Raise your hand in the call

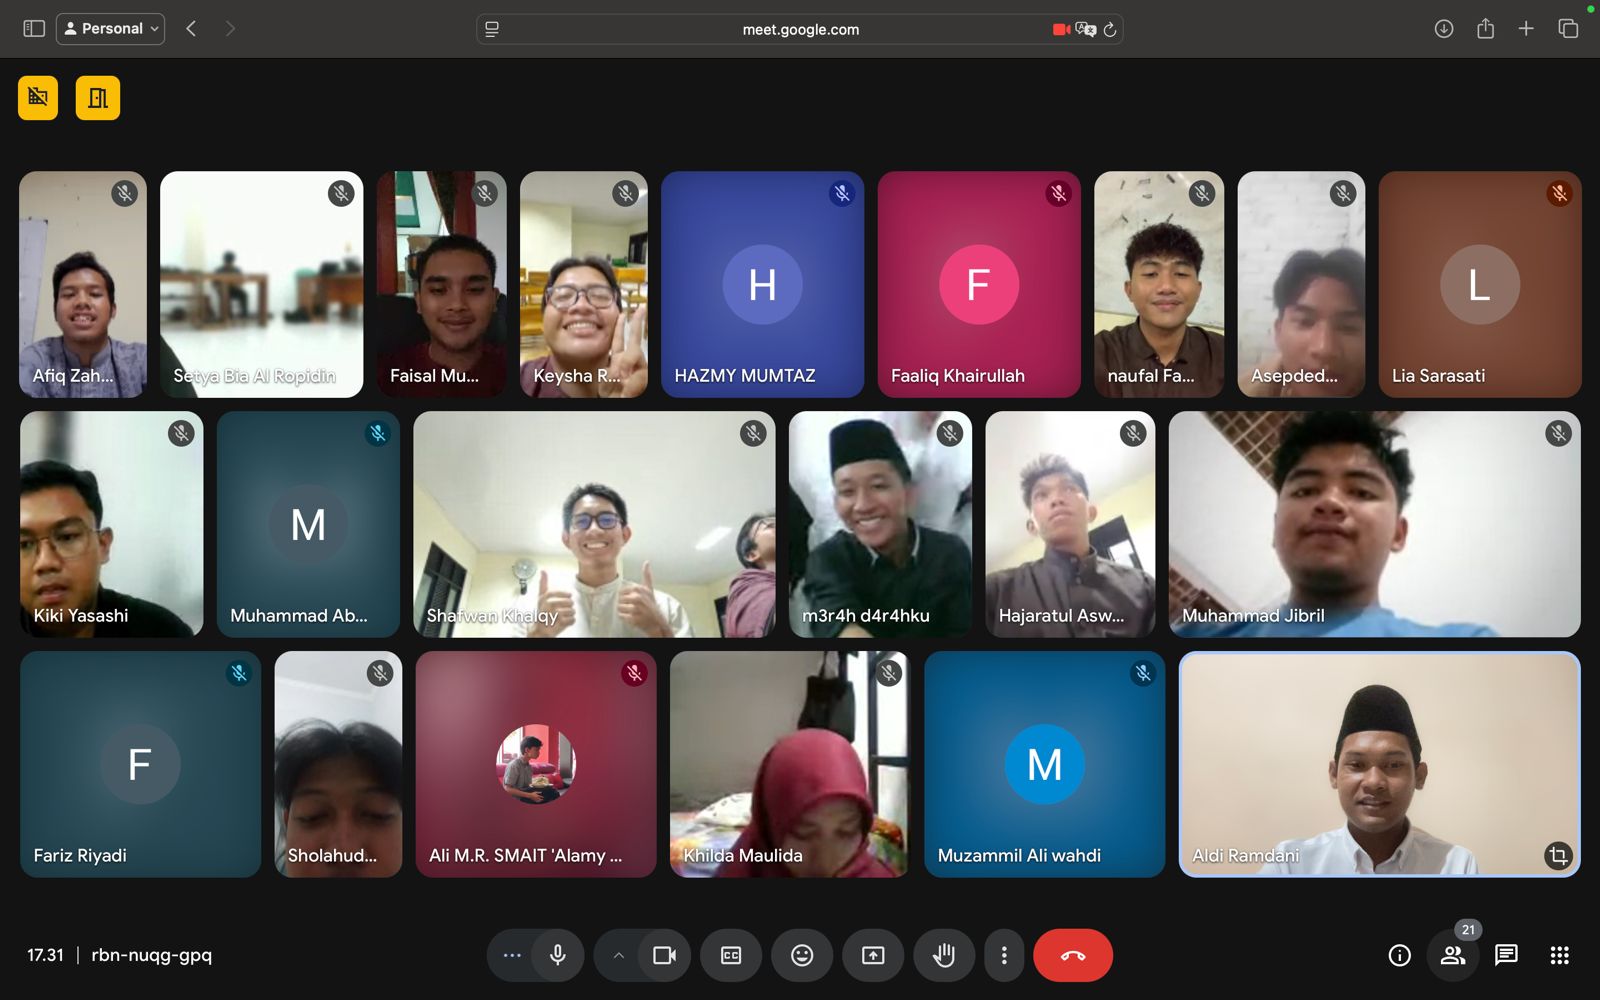[944, 955]
